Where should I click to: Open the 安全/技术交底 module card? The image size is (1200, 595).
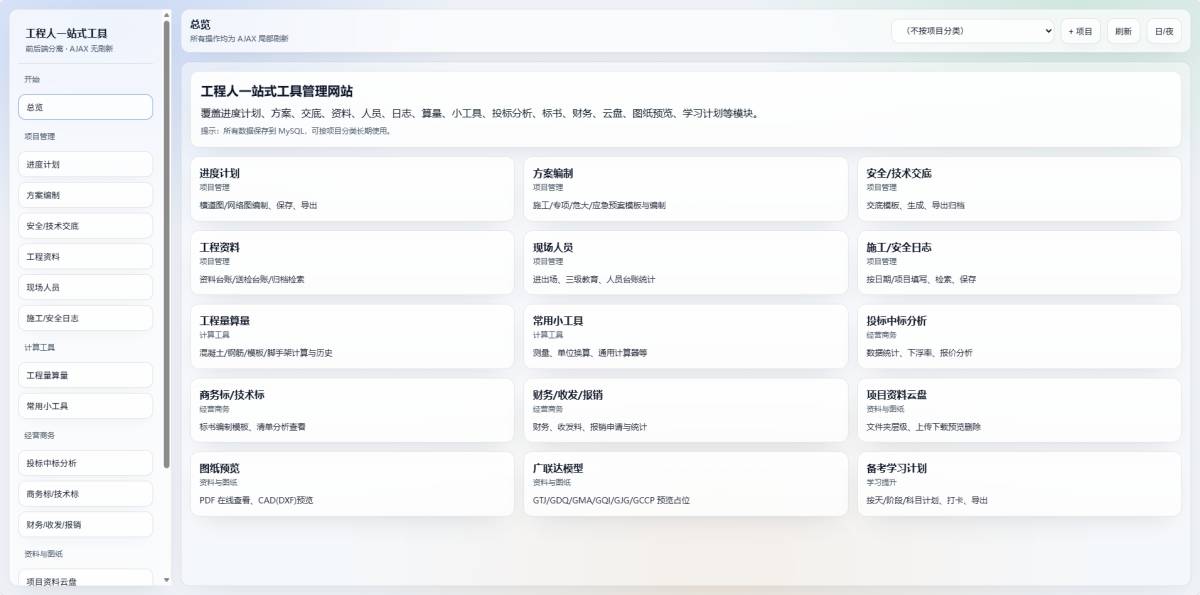1018,188
